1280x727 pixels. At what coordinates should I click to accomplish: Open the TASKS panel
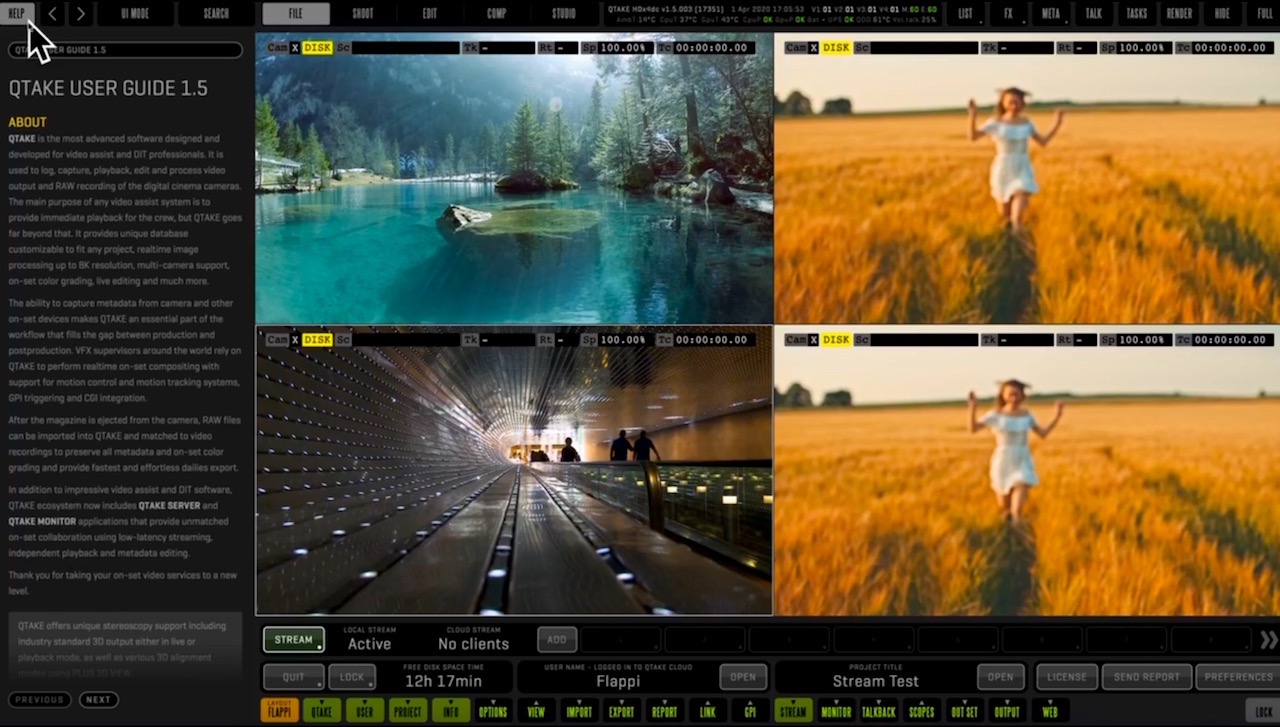pyautogui.click(x=1137, y=14)
